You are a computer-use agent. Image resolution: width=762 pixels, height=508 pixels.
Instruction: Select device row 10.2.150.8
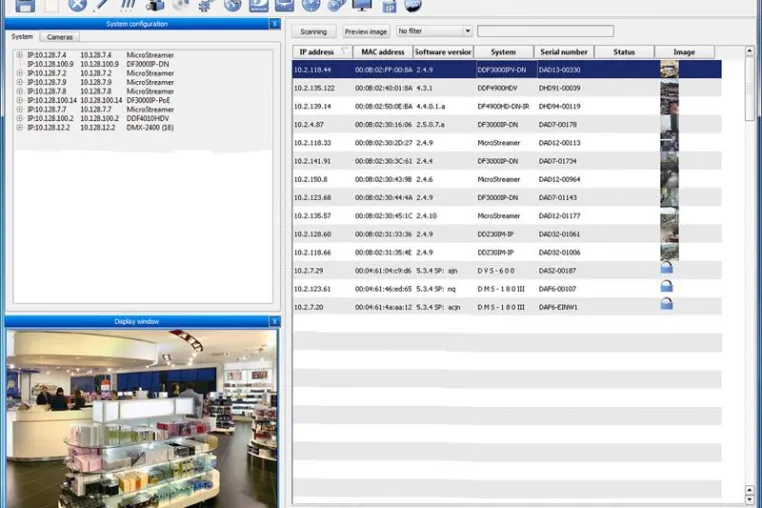(x=507, y=179)
